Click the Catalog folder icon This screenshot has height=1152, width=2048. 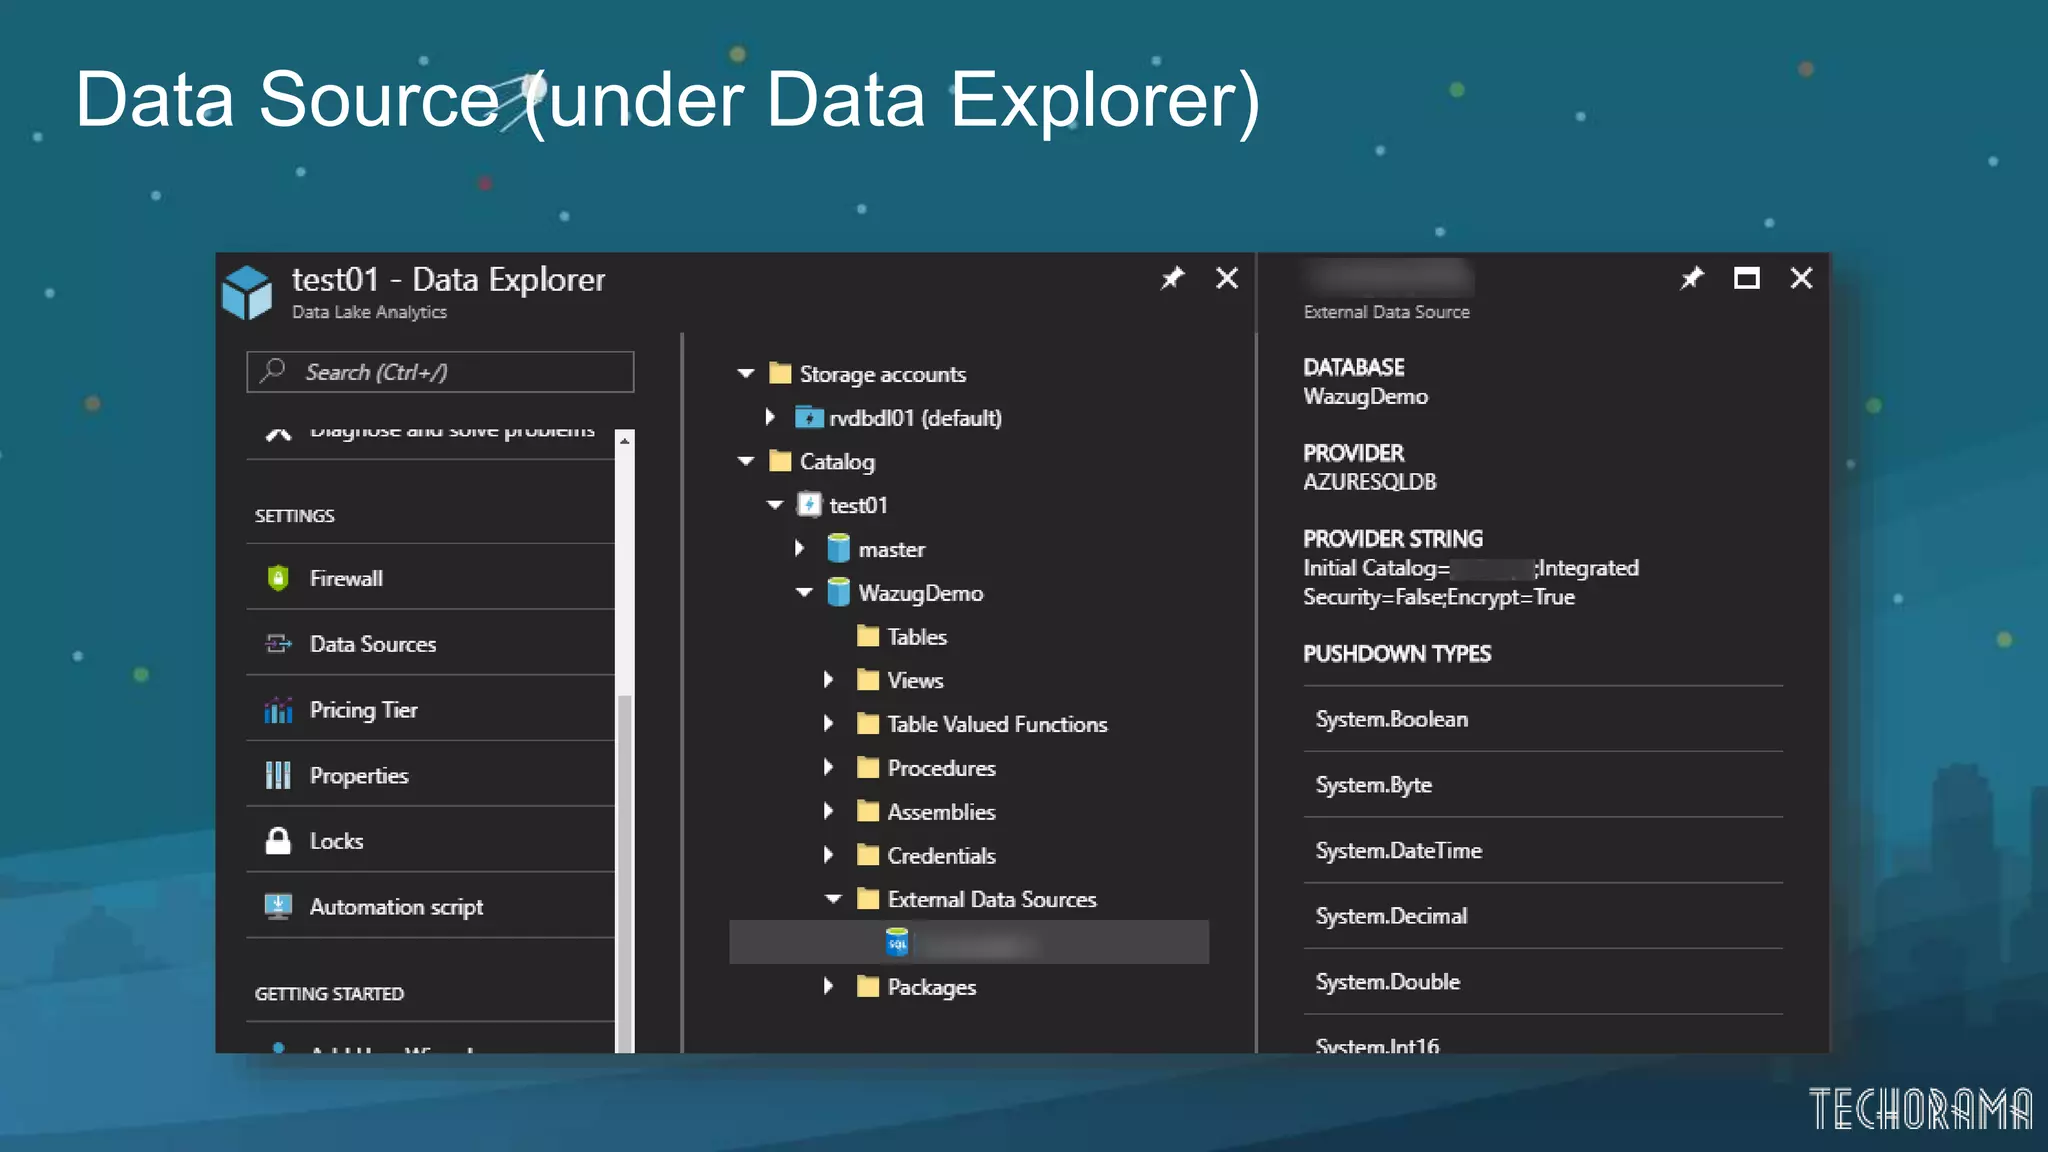pyautogui.click(x=780, y=461)
